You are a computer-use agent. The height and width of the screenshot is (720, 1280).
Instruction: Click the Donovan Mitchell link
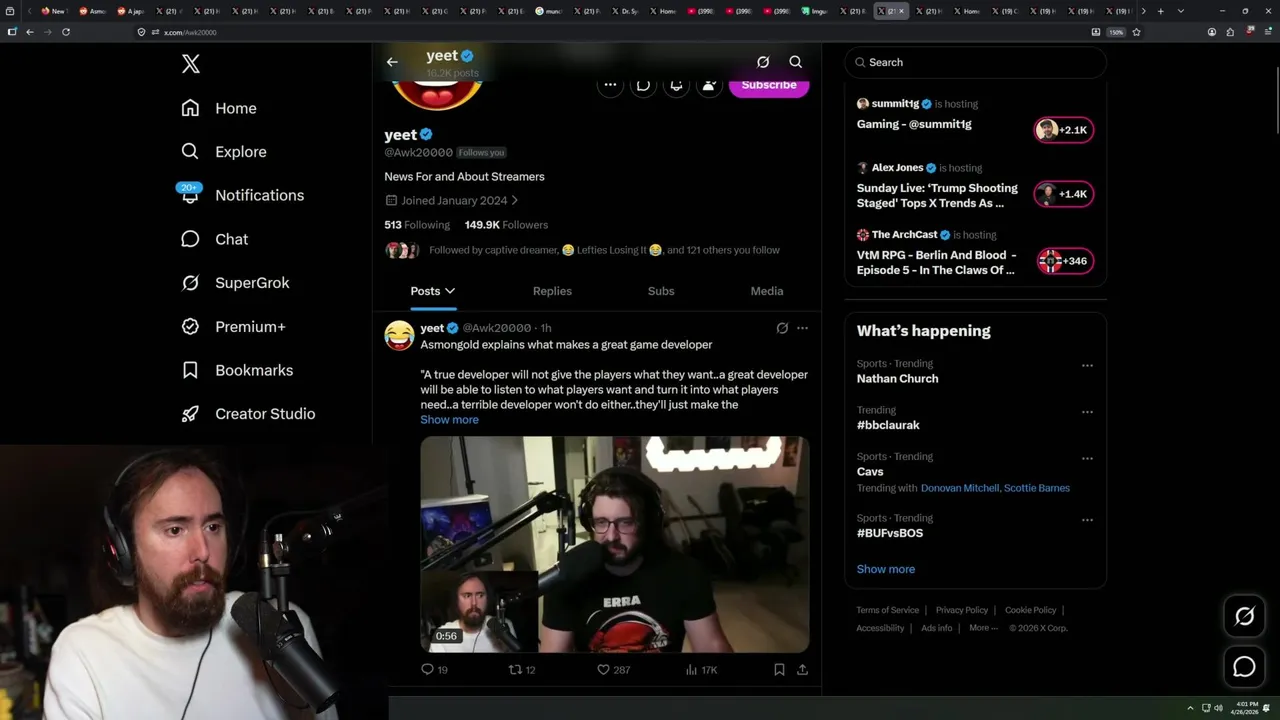(959, 488)
